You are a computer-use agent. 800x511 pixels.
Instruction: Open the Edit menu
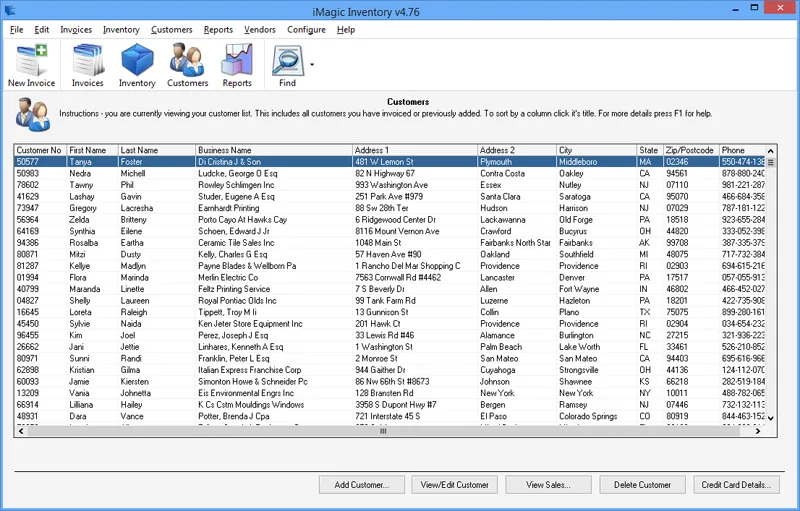[x=42, y=30]
